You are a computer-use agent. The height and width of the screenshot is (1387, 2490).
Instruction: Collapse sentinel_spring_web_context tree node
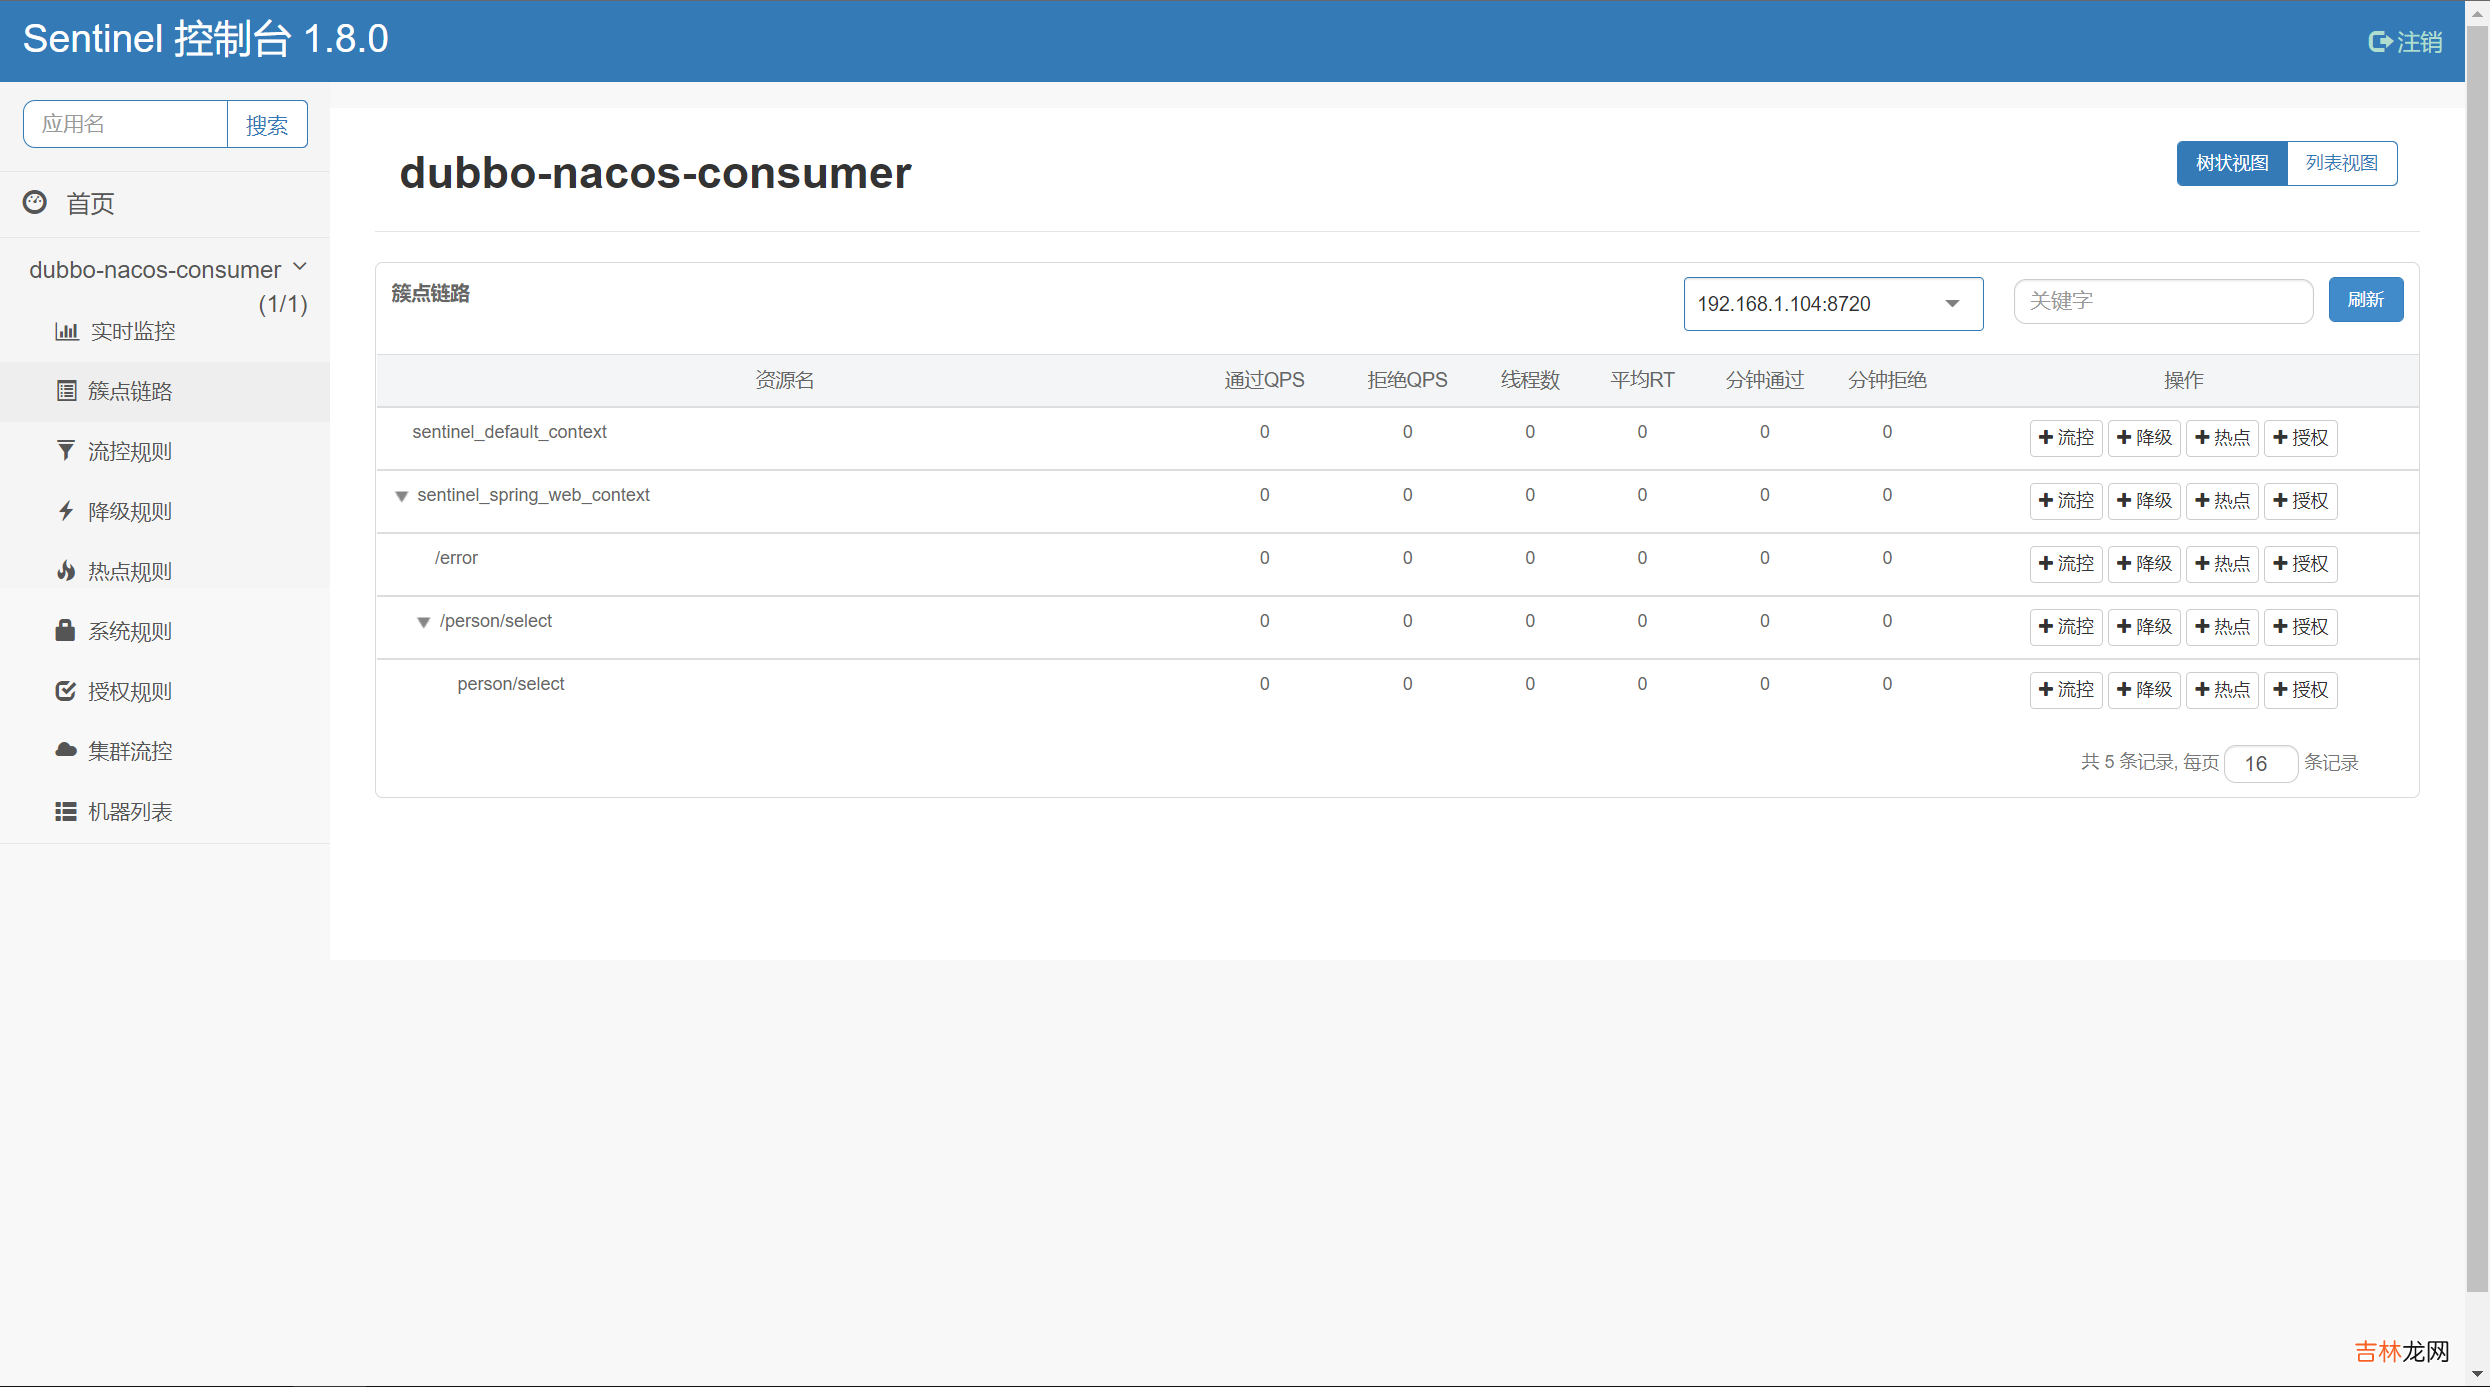coord(401,496)
